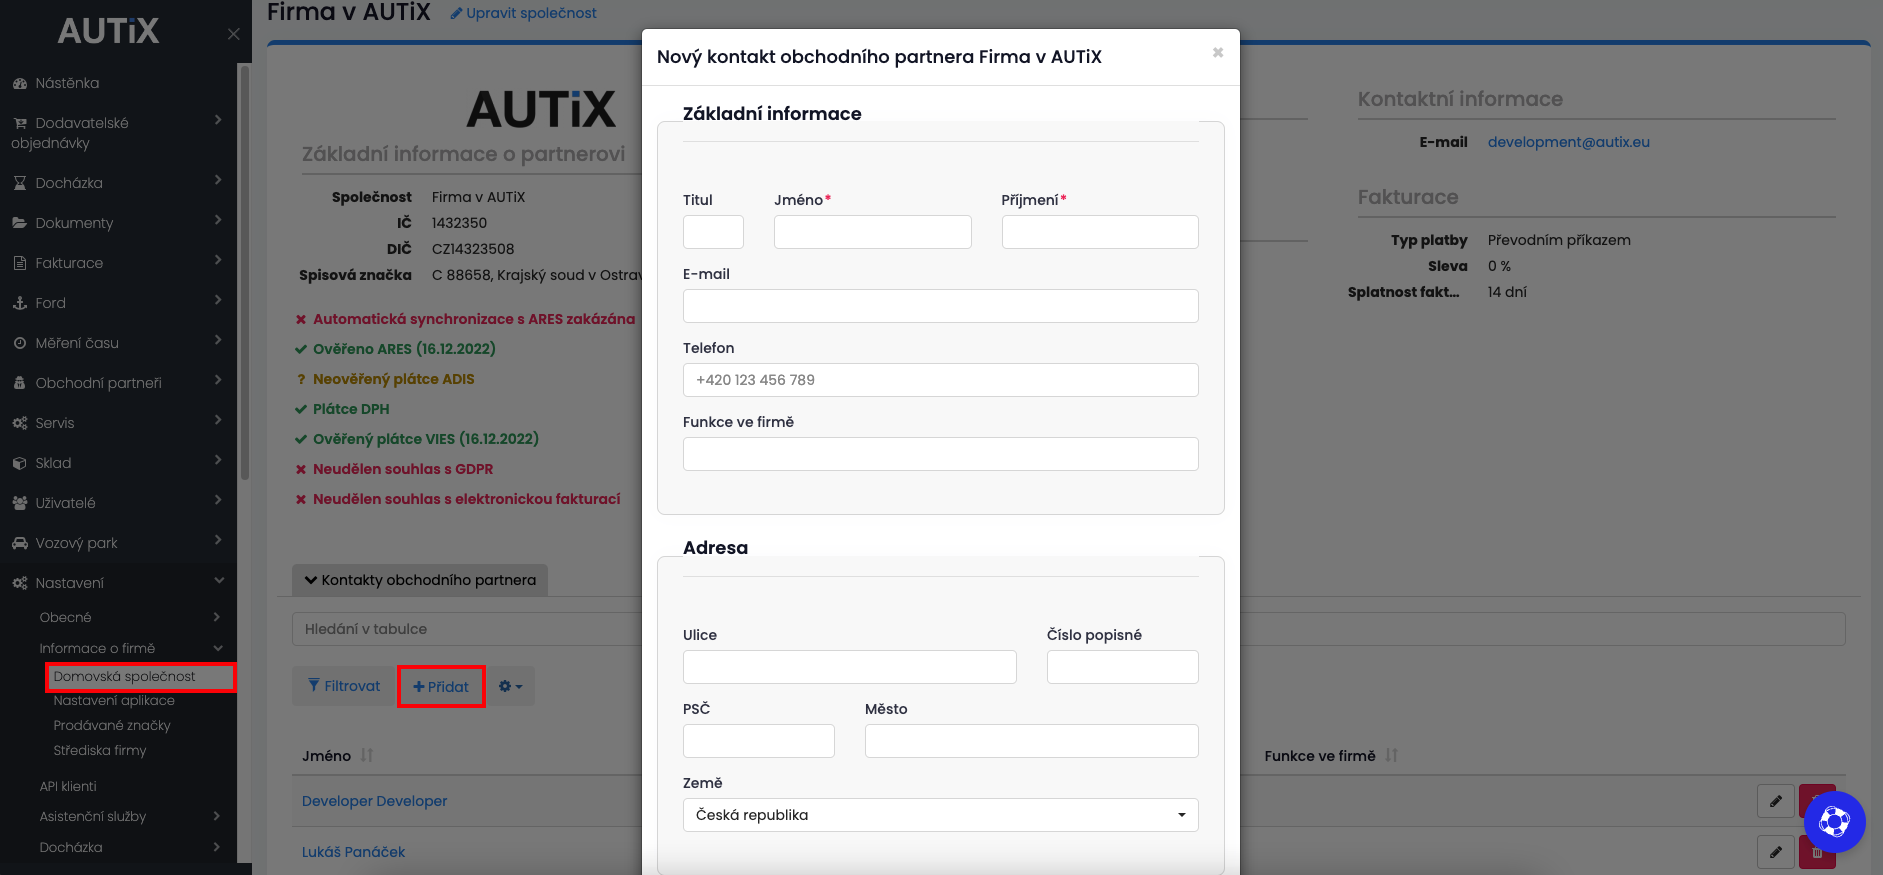Click the Upravit společnost link
The image size is (1883, 875).
(523, 13)
